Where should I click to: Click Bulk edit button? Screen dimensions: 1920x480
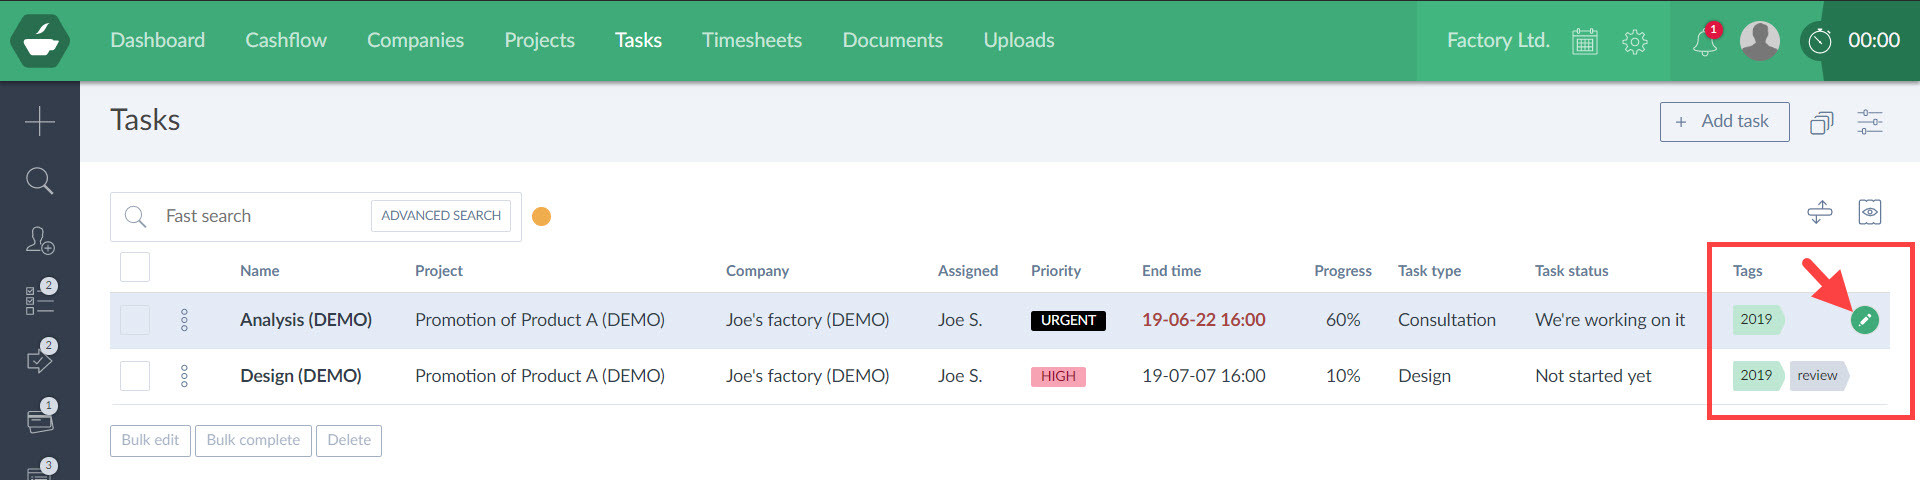coord(150,440)
